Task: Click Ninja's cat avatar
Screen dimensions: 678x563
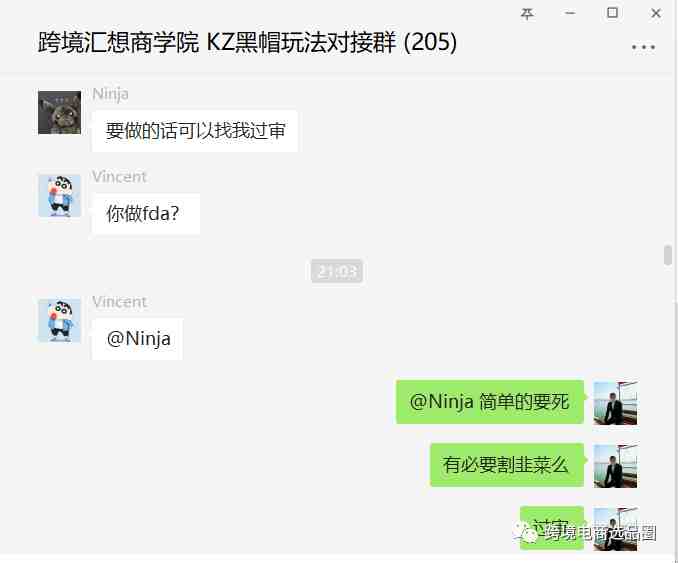Action: [x=59, y=112]
